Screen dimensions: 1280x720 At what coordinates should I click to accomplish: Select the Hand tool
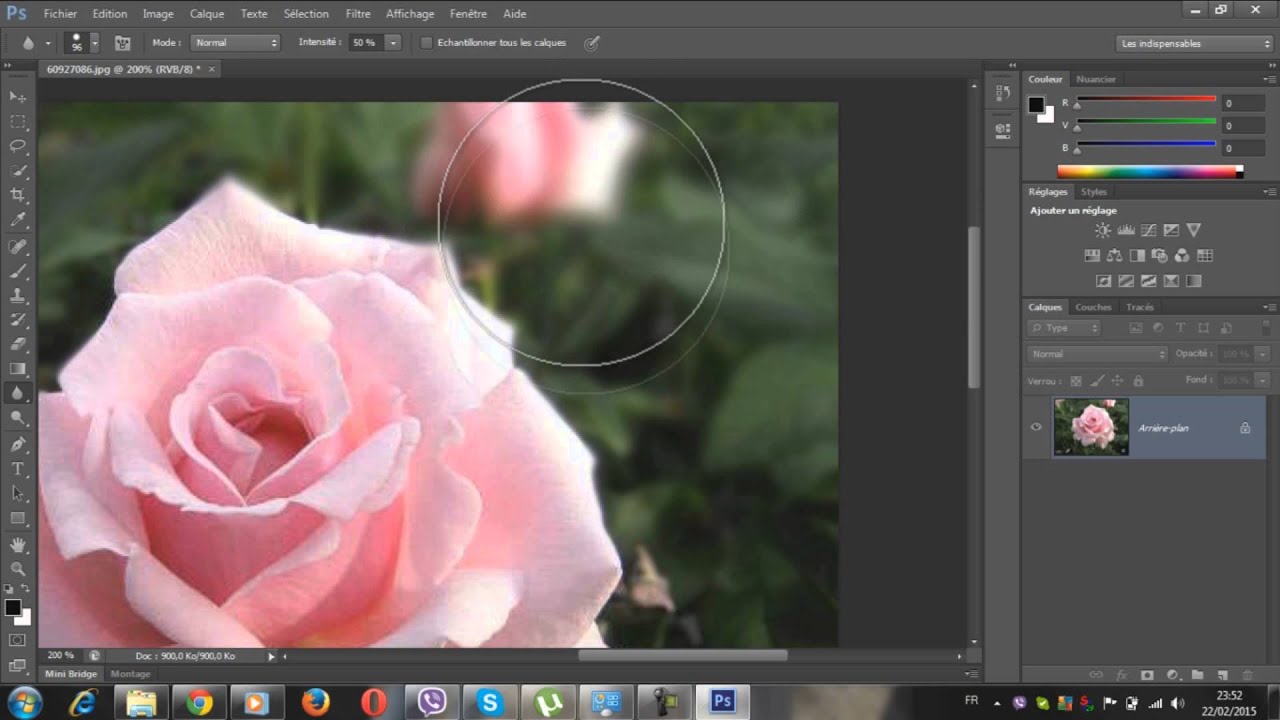coord(18,544)
